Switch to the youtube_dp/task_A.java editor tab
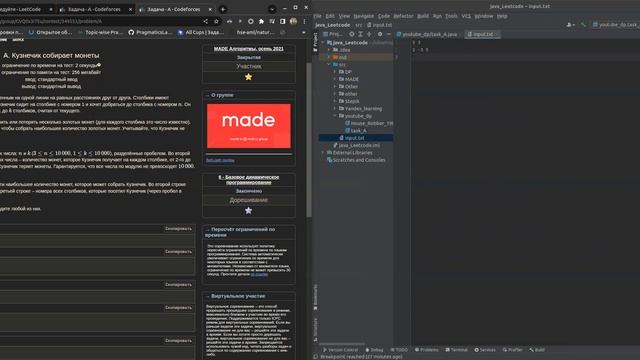 click(x=427, y=34)
